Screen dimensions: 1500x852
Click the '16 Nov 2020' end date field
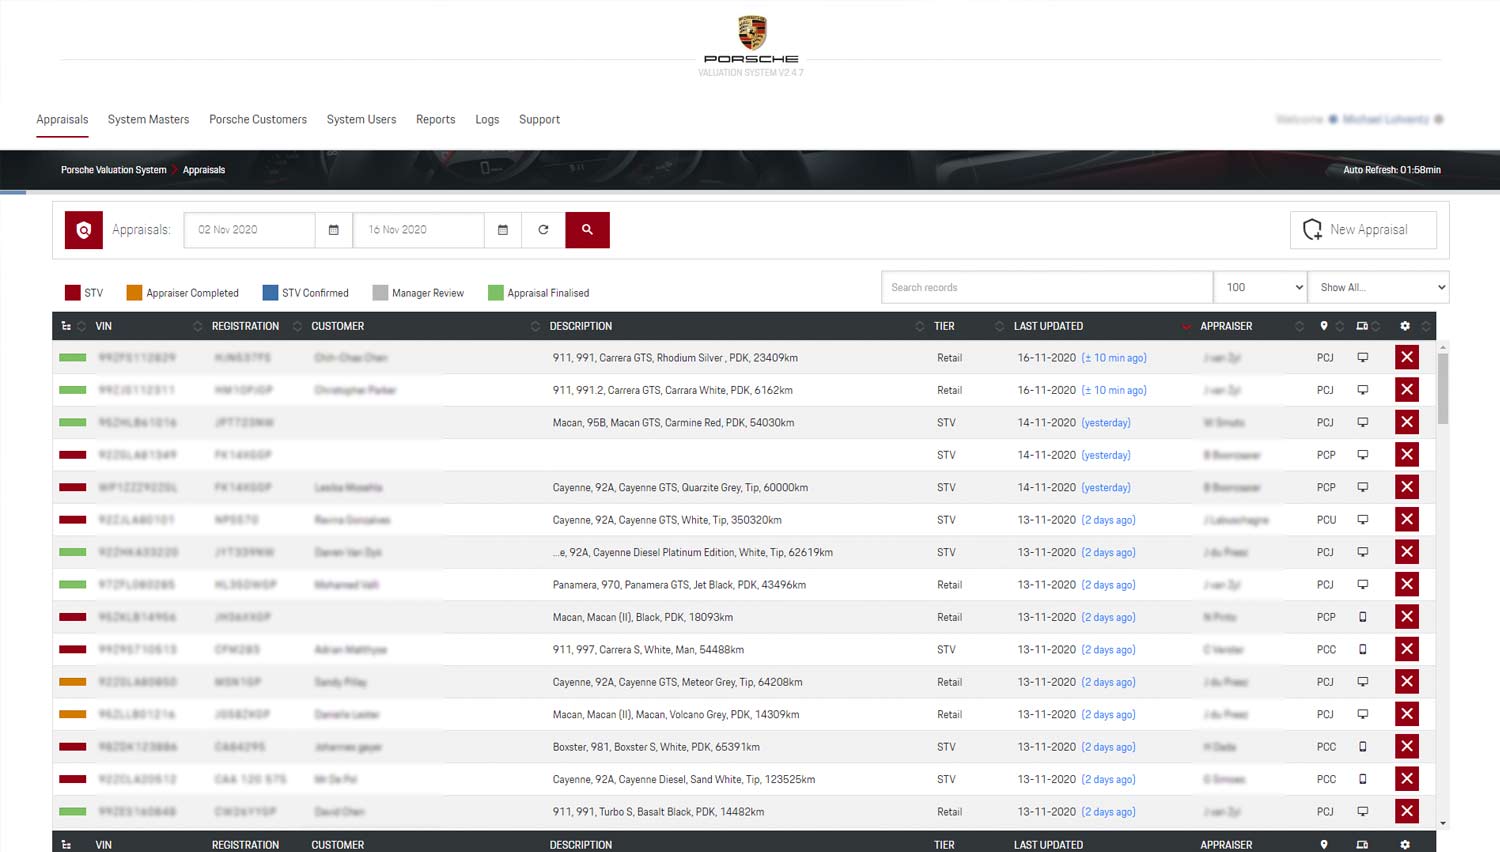pyautogui.click(x=419, y=230)
